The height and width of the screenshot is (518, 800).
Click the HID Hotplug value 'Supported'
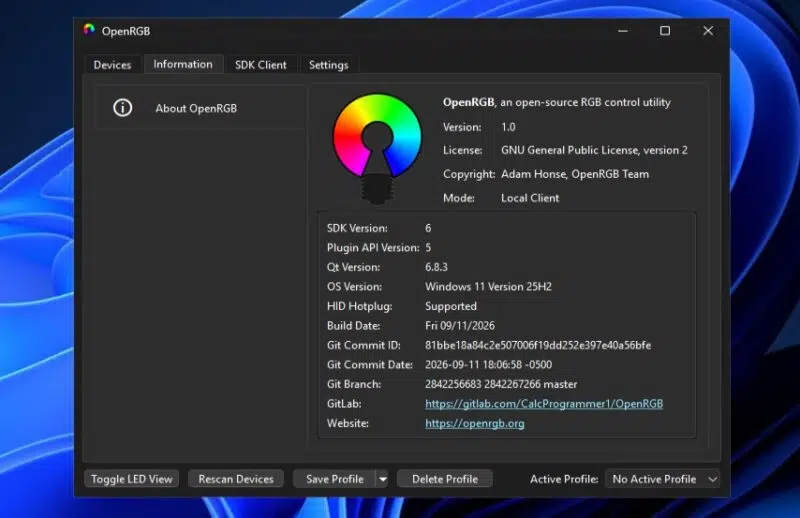pyautogui.click(x=451, y=306)
